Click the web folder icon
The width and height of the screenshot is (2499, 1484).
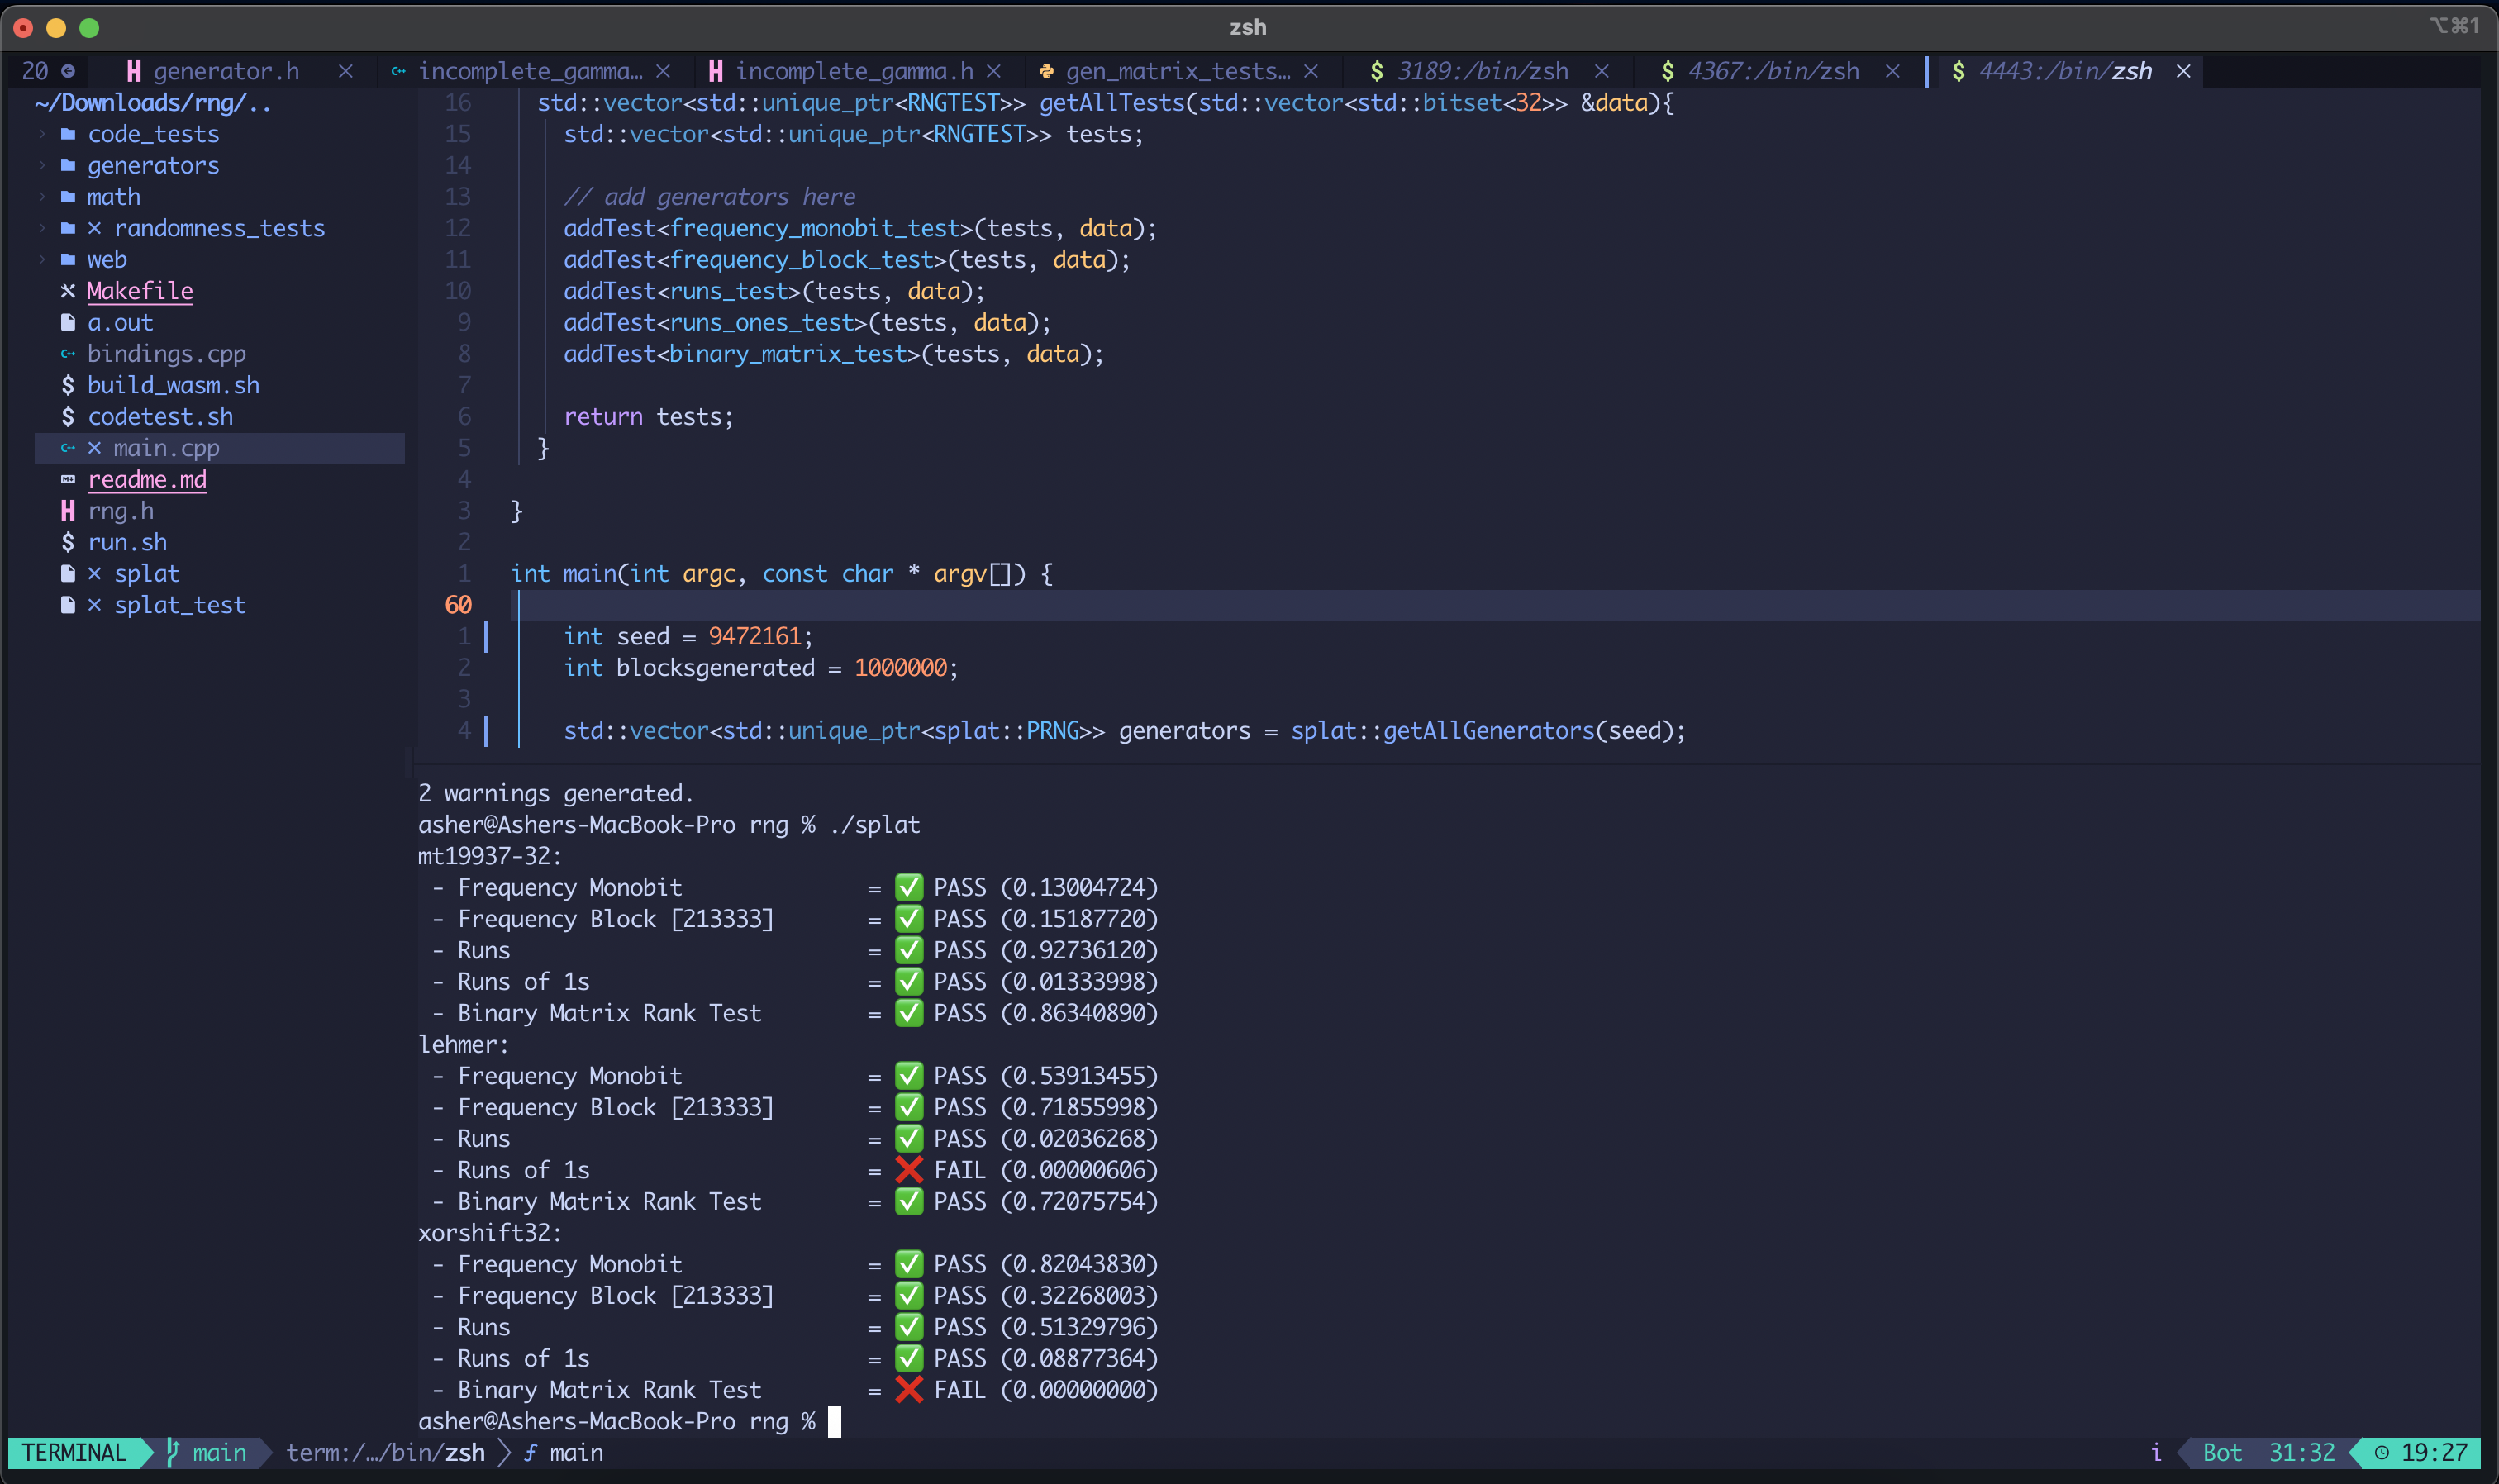(x=68, y=260)
